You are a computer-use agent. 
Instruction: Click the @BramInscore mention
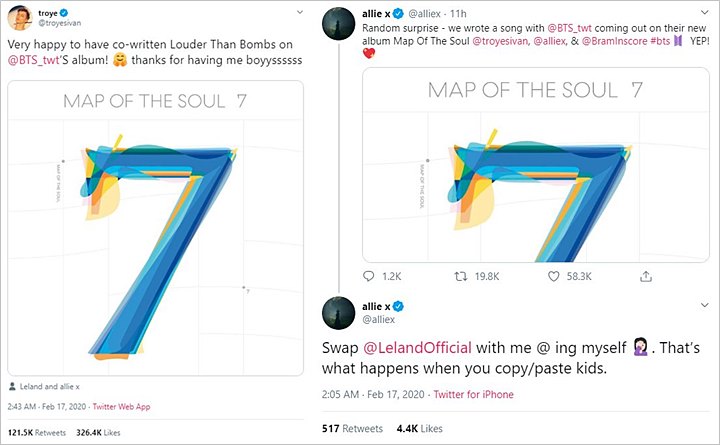tap(614, 41)
